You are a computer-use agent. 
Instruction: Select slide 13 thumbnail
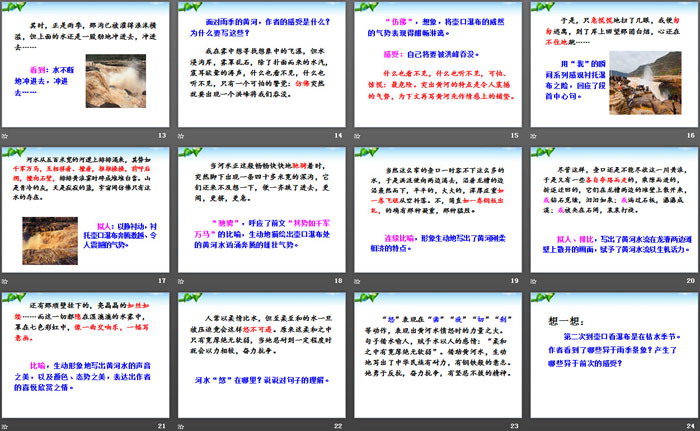click(x=86, y=72)
